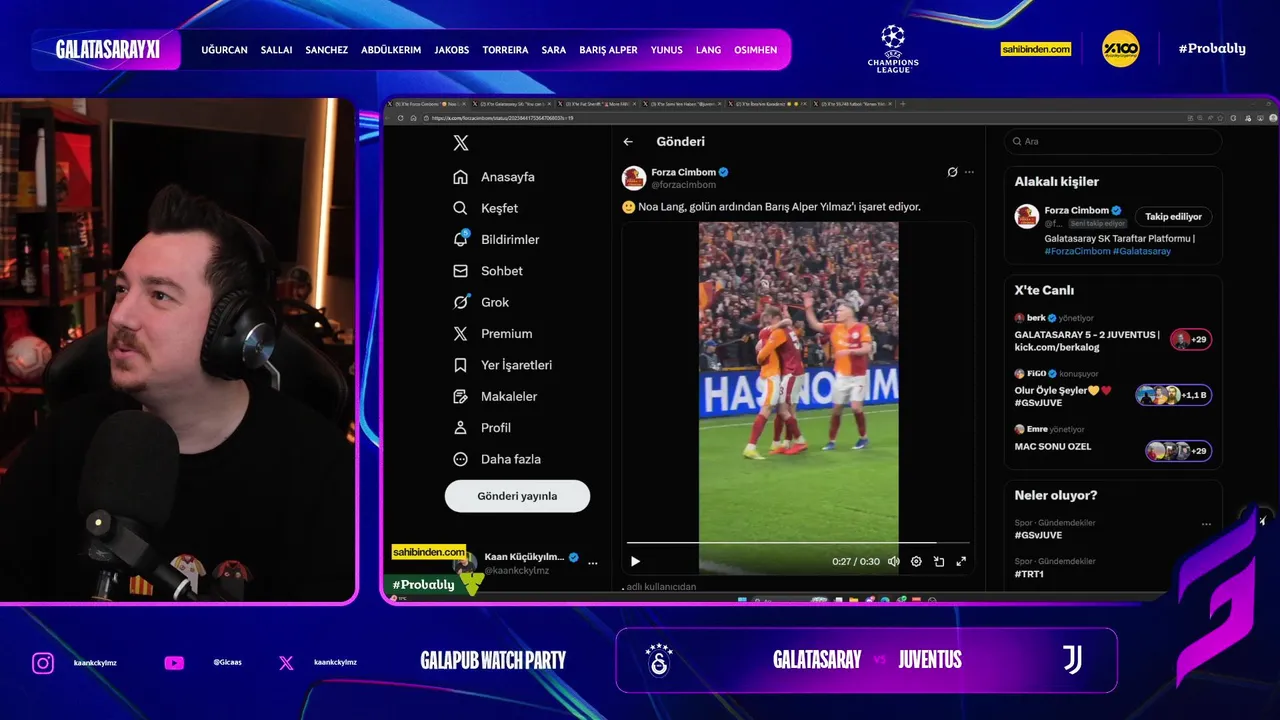Screen dimensions: 1280x720
Task: Open trending hashtag #TRT1
Action: coord(1029,574)
